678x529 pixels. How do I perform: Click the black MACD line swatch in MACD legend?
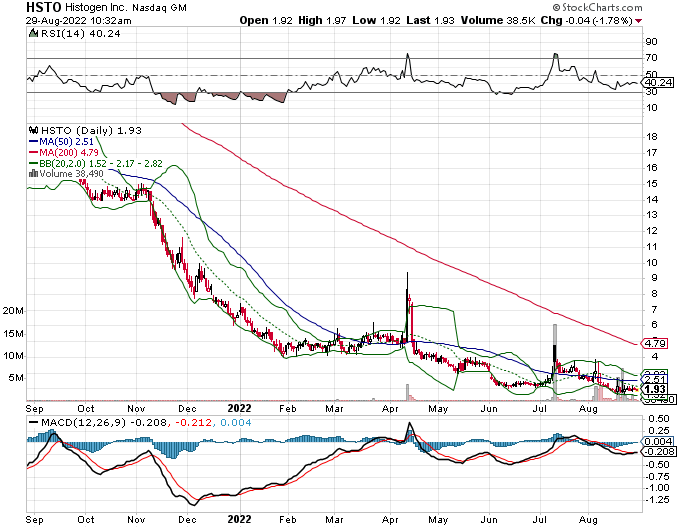click(33, 423)
